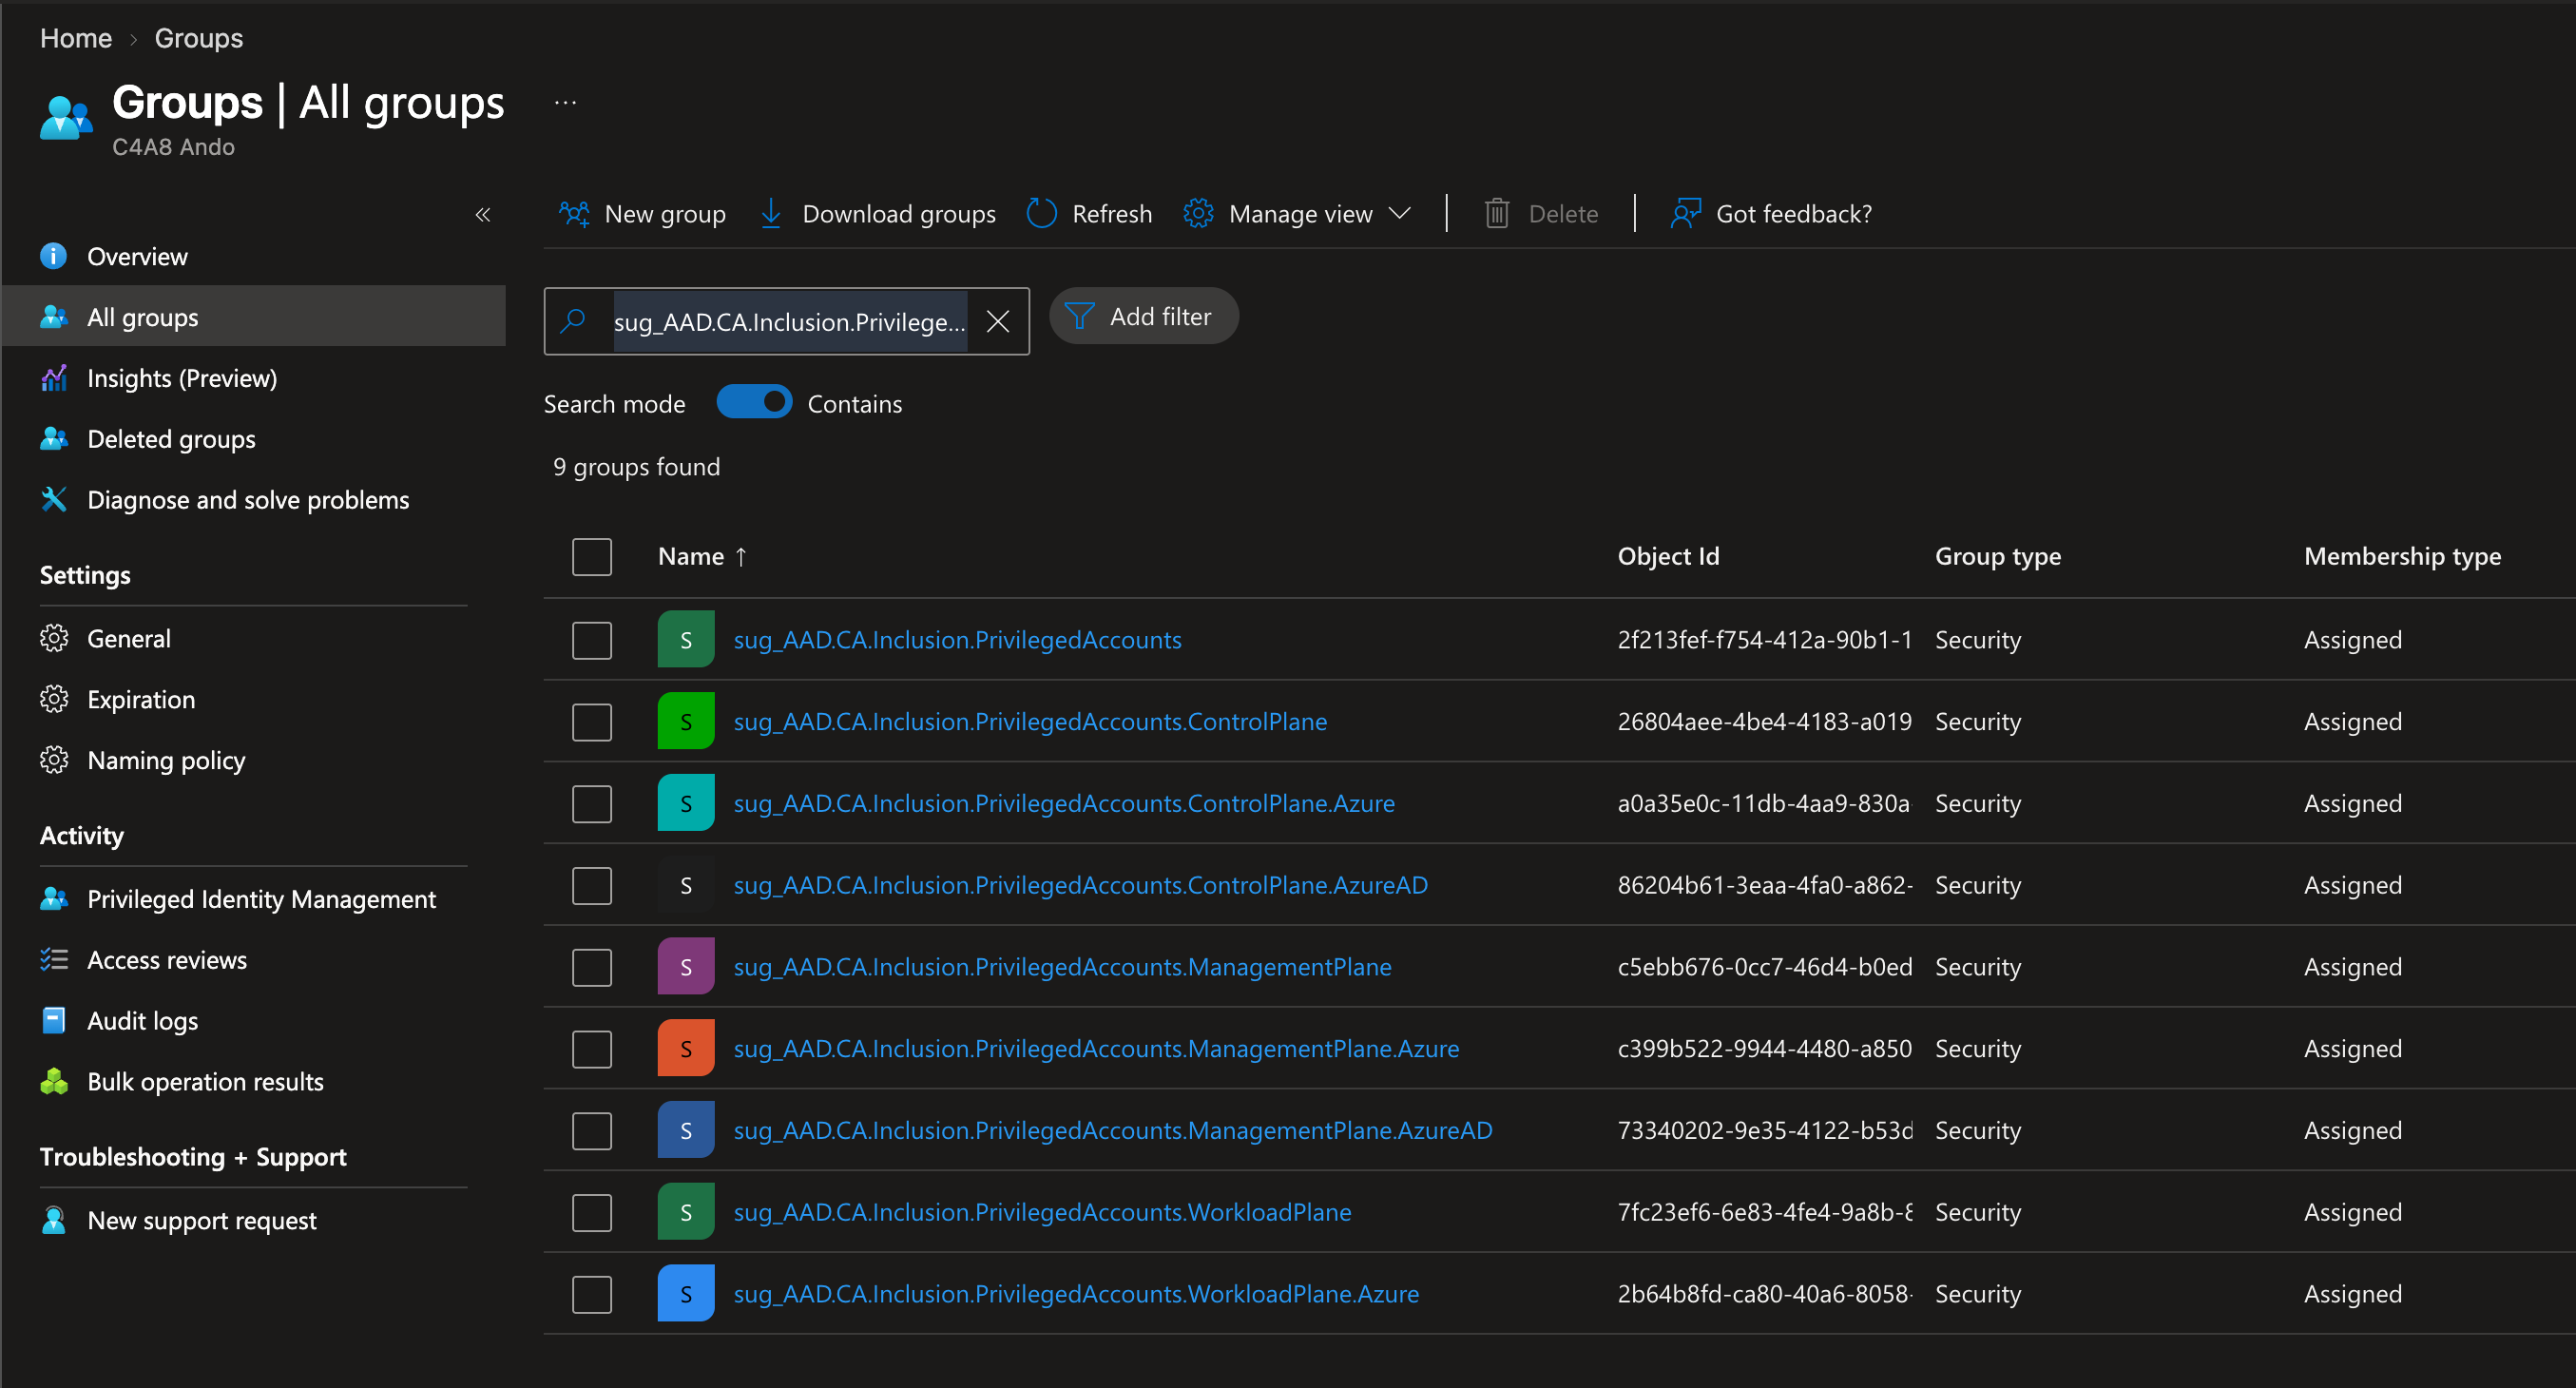Click the Object Id 2f213fef-f754-412a-90b1-1 cell
Viewport: 2576px width, 1388px height.
(1764, 640)
